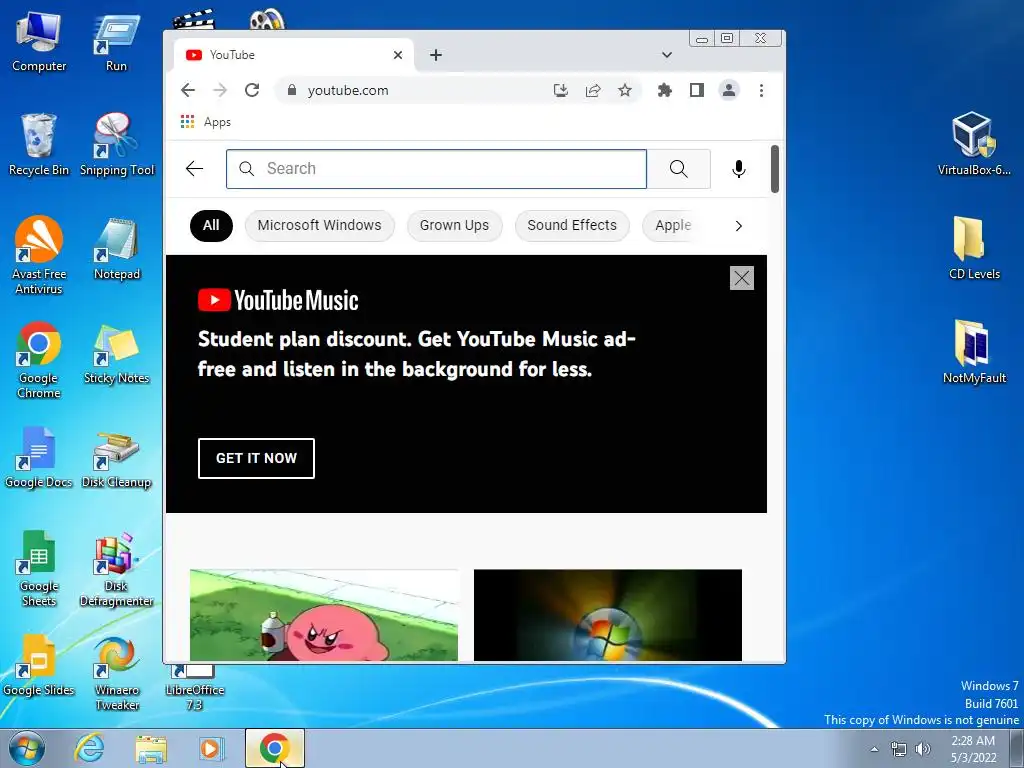The height and width of the screenshot is (768, 1024).
Task: Select Disk Defragmenter shortcut
Action: (117, 568)
